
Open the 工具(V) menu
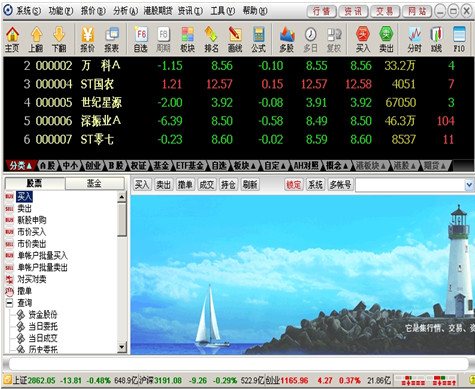pyautogui.click(x=223, y=11)
